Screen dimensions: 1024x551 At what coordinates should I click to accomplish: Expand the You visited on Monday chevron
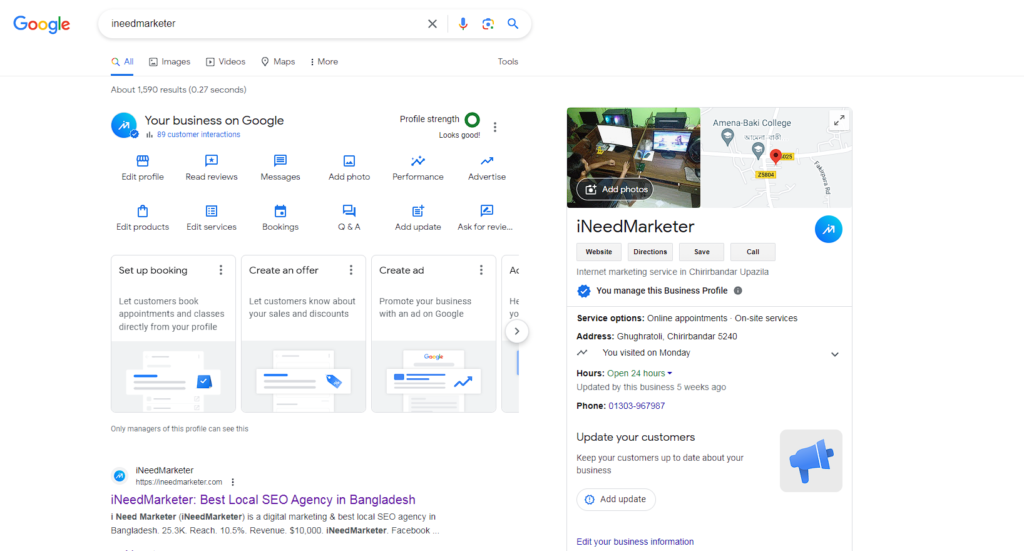pyautogui.click(x=835, y=354)
